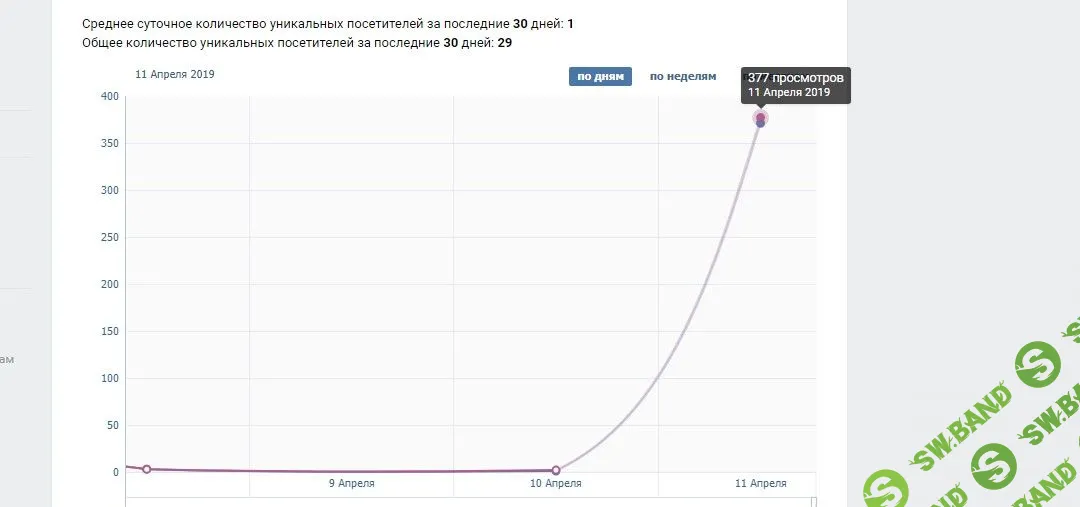Click the 350 value on the y-axis
This screenshot has height=507, width=1080.
tap(109, 144)
